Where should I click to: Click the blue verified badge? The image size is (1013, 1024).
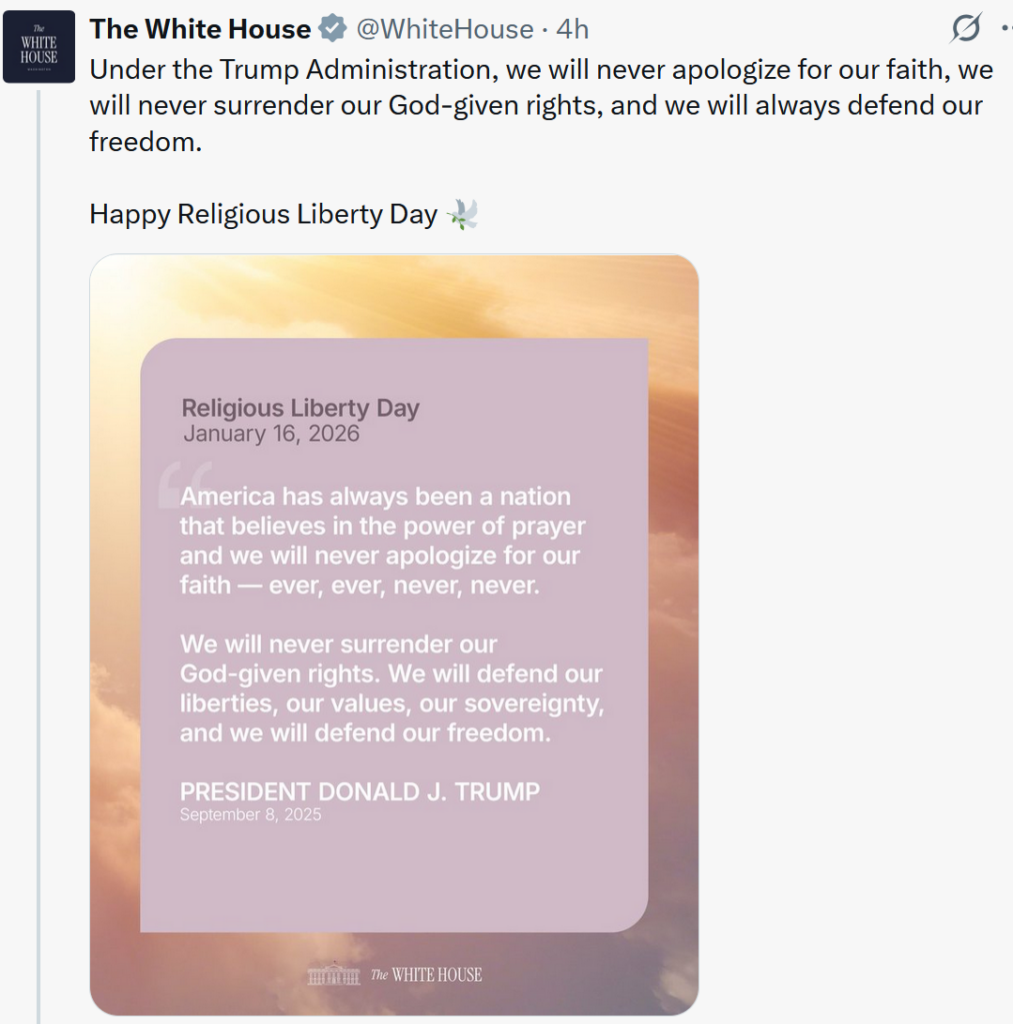point(332,29)
